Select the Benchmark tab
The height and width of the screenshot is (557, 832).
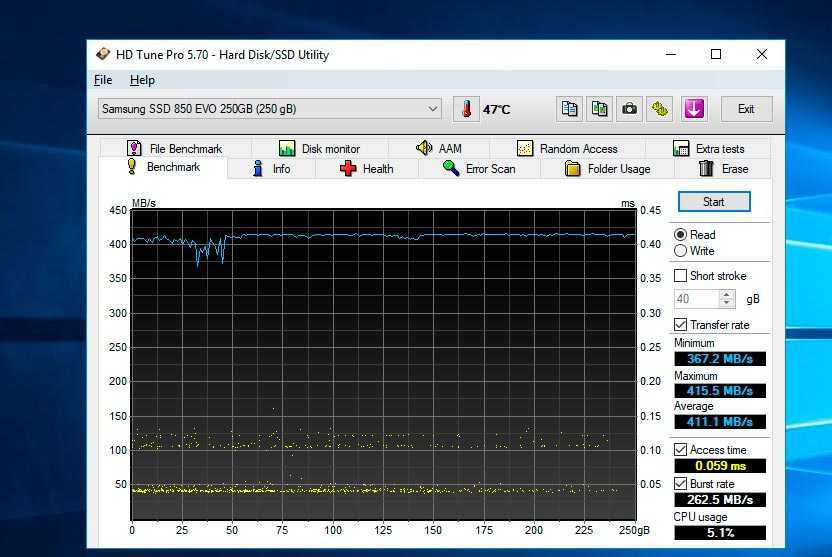(x=163, y=167)
